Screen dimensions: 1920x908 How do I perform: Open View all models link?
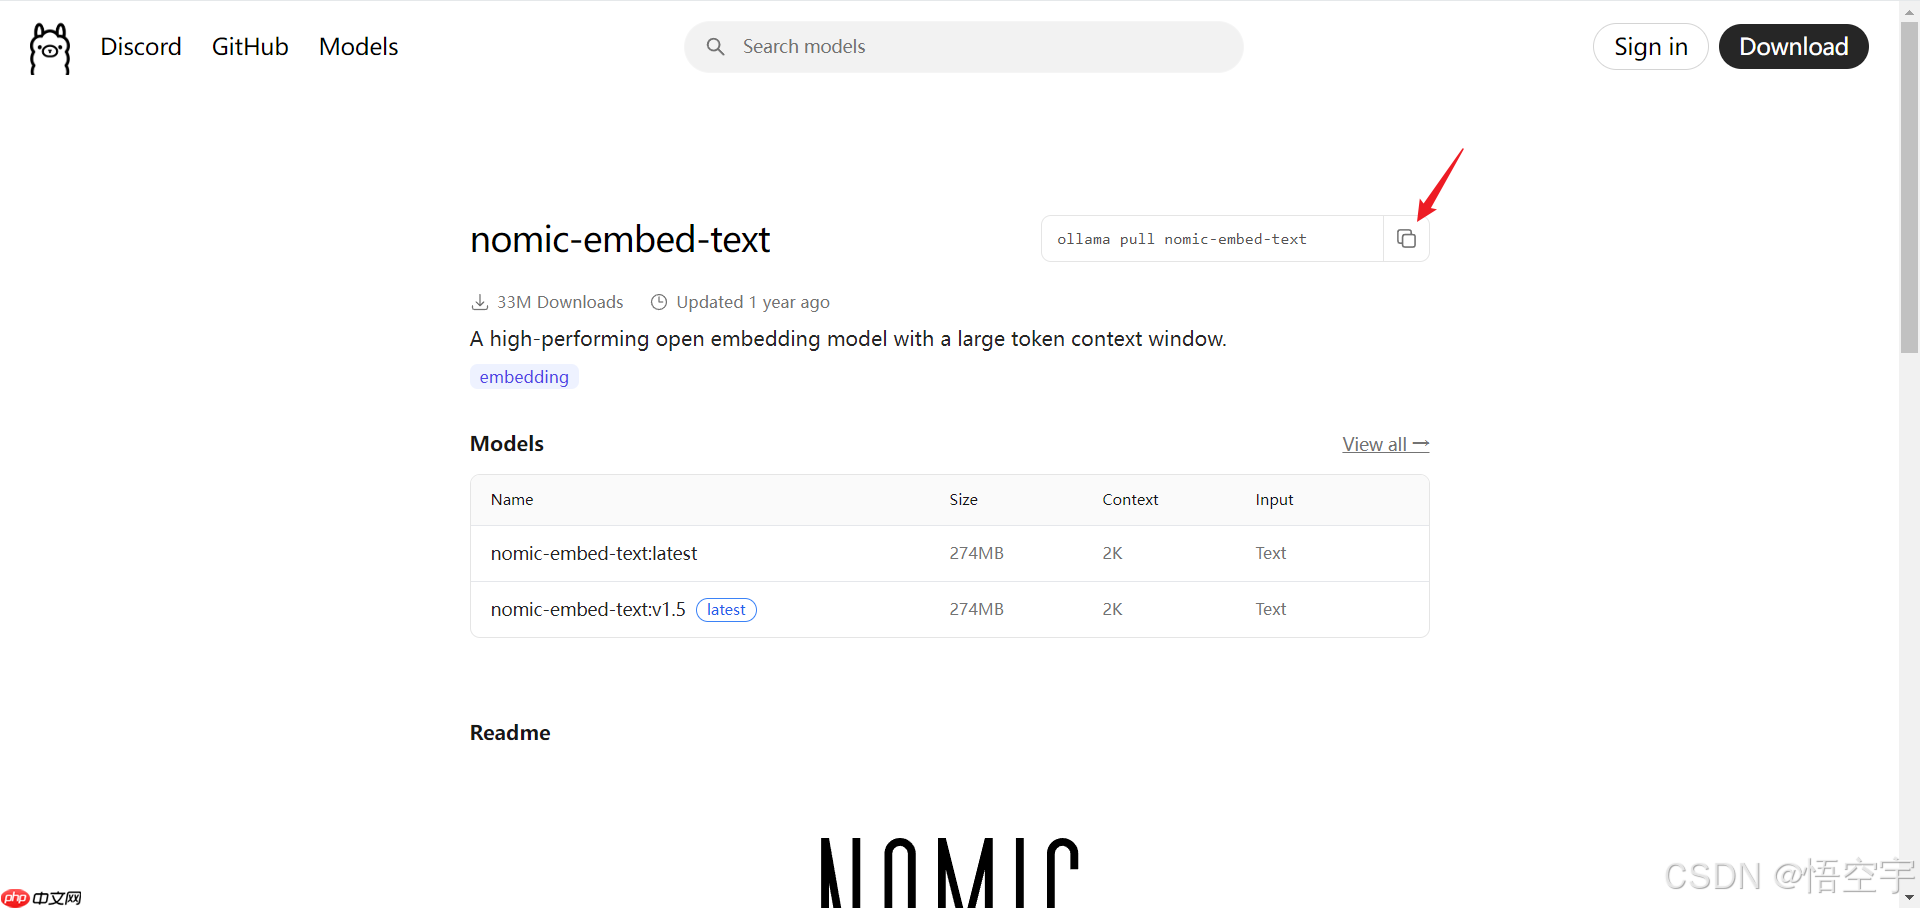click(1385, 444)
